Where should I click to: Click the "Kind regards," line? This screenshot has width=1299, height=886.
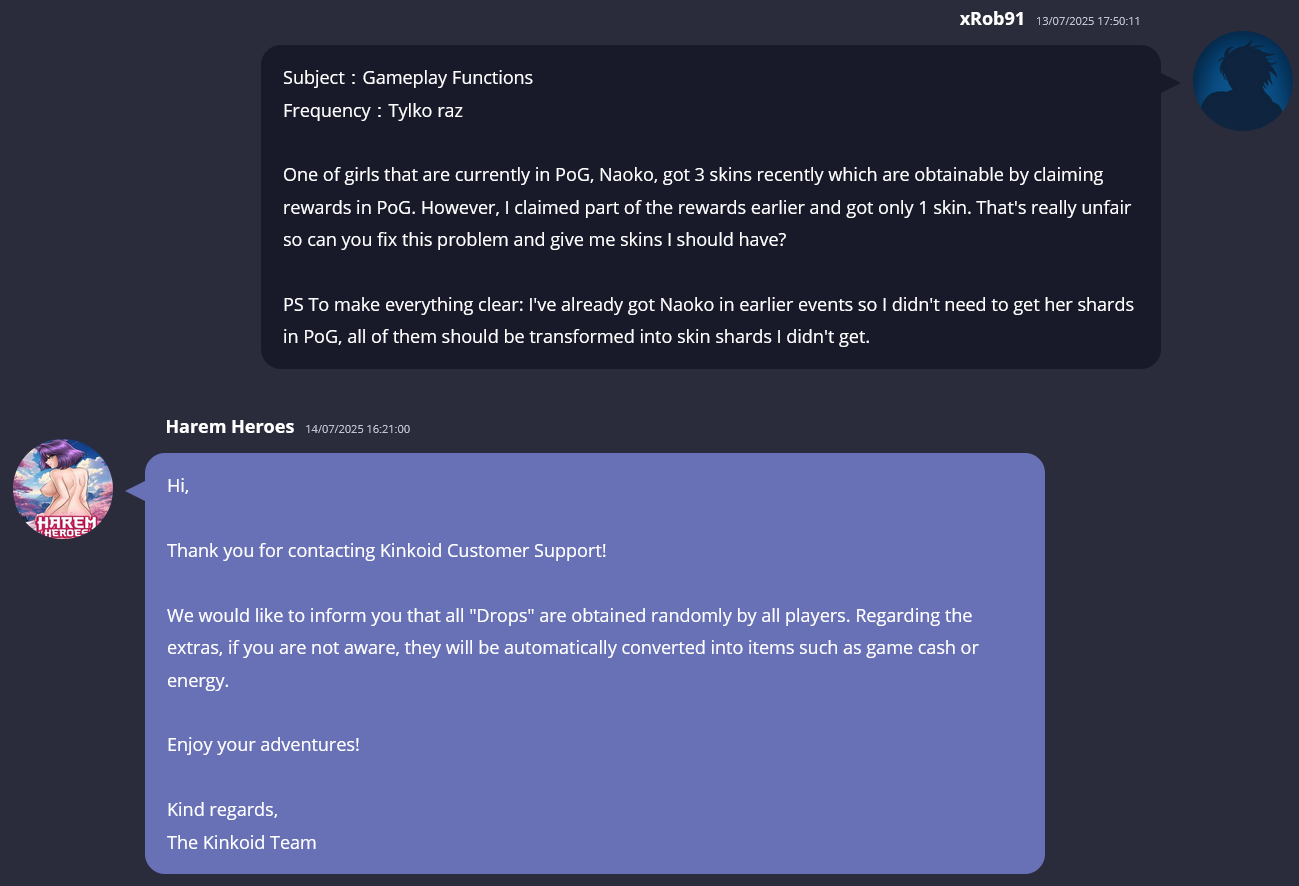pyautogui.click(x=223, y=810)
